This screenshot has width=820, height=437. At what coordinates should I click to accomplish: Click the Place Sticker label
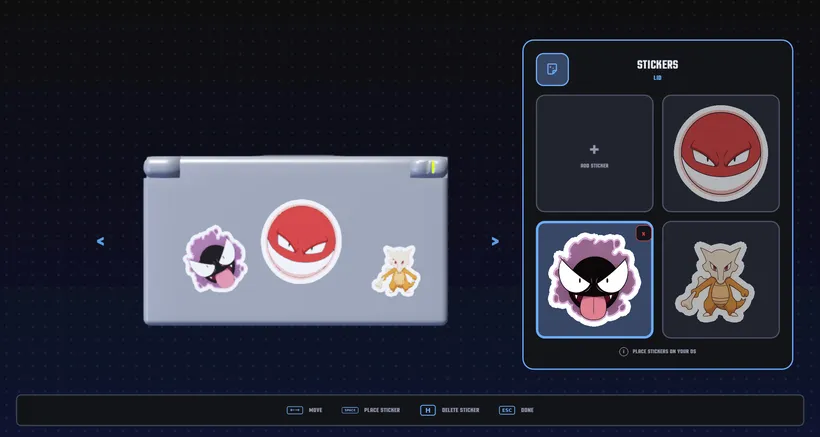[382, 410]
